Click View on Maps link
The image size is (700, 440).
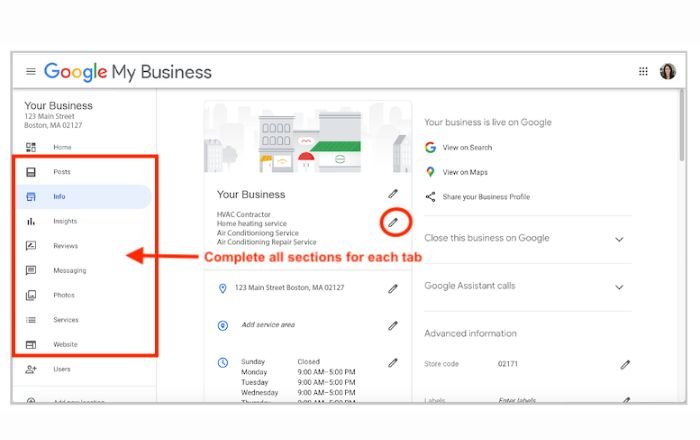[x=465, y=172]
